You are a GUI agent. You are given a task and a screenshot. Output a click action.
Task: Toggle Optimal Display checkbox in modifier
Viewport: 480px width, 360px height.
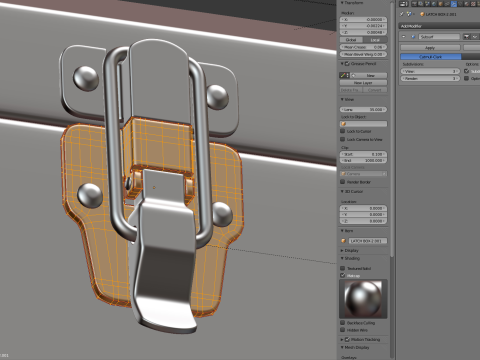click(466, 78)
